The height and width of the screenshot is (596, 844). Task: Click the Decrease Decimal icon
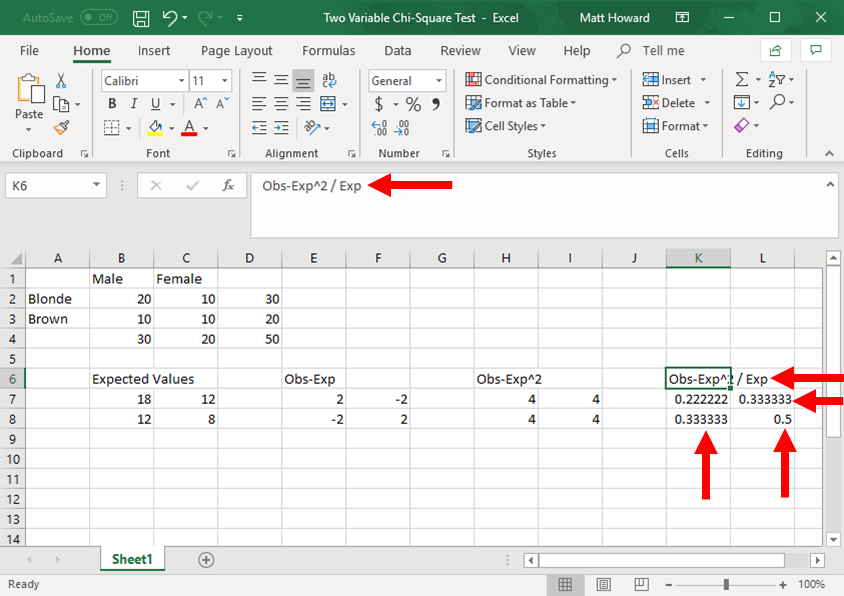tap(402, 128)
